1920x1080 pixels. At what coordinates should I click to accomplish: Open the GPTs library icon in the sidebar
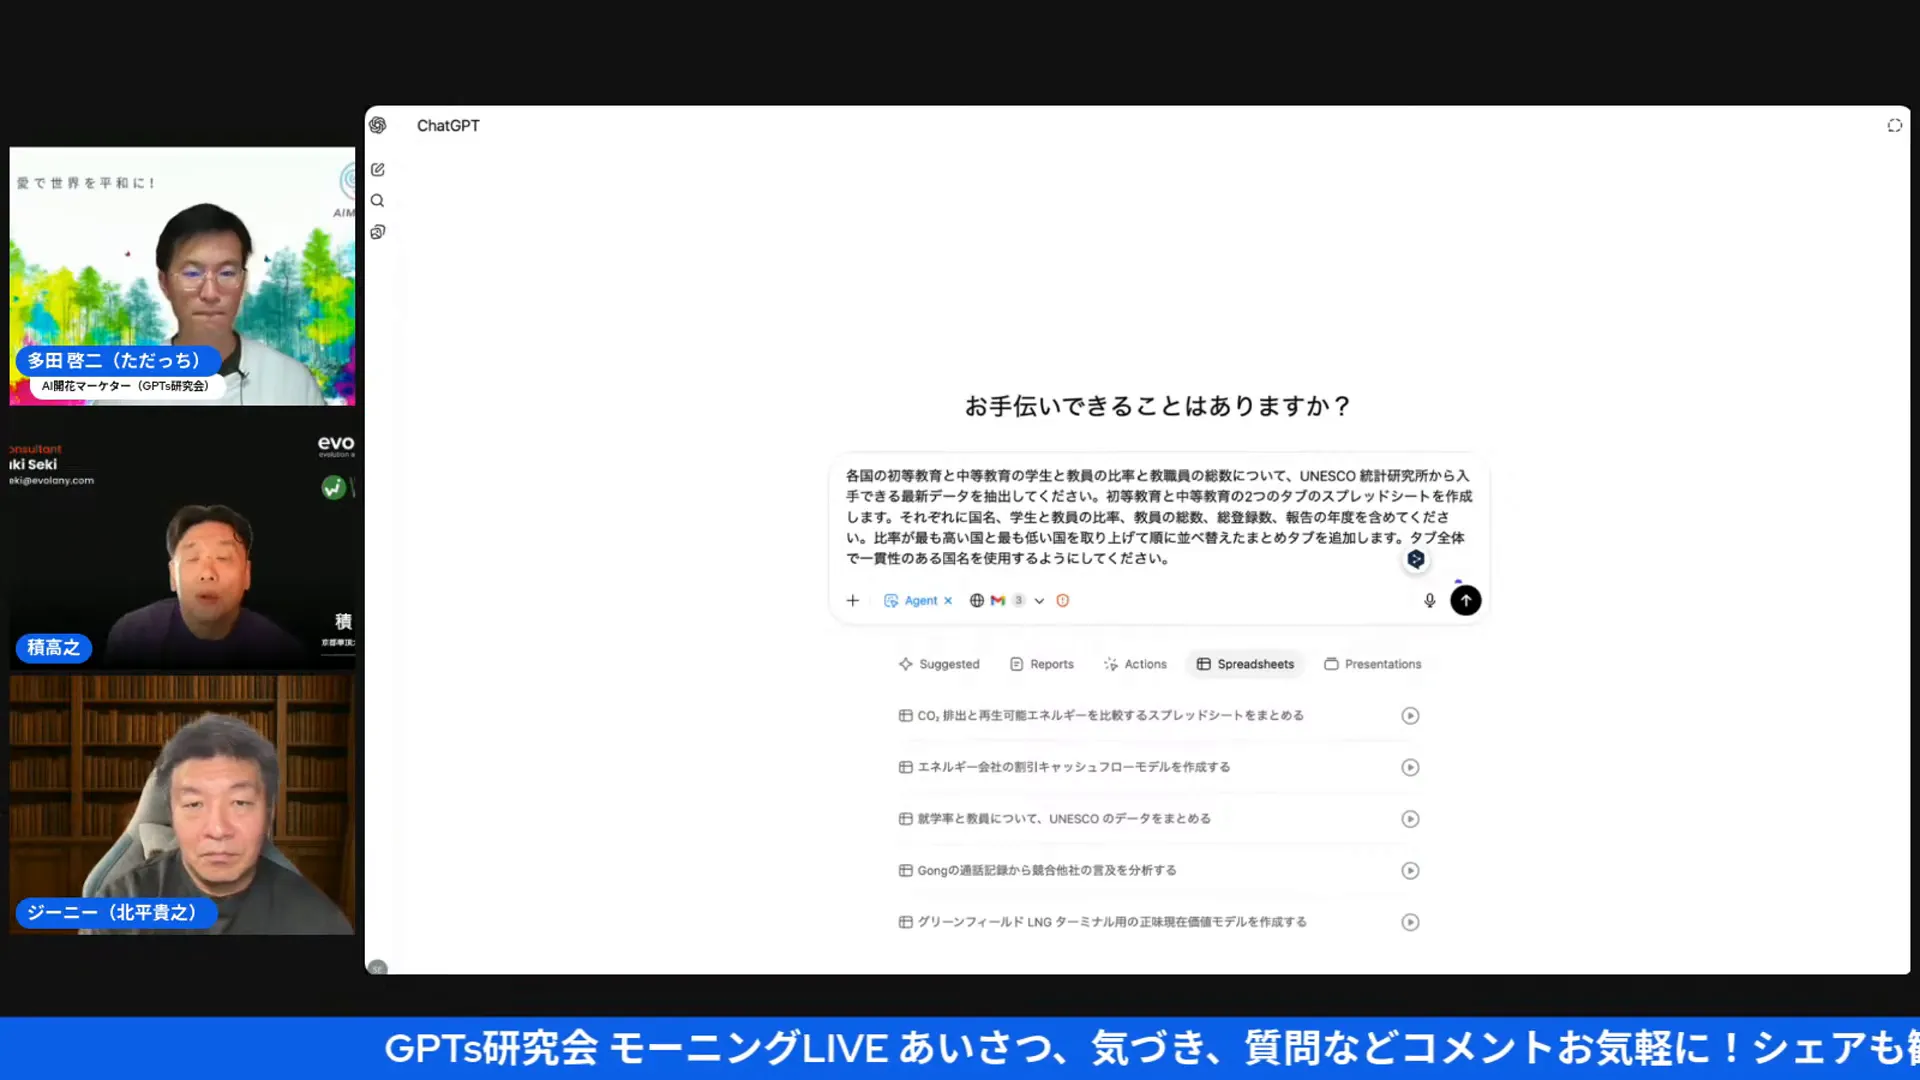pos(377,232)
